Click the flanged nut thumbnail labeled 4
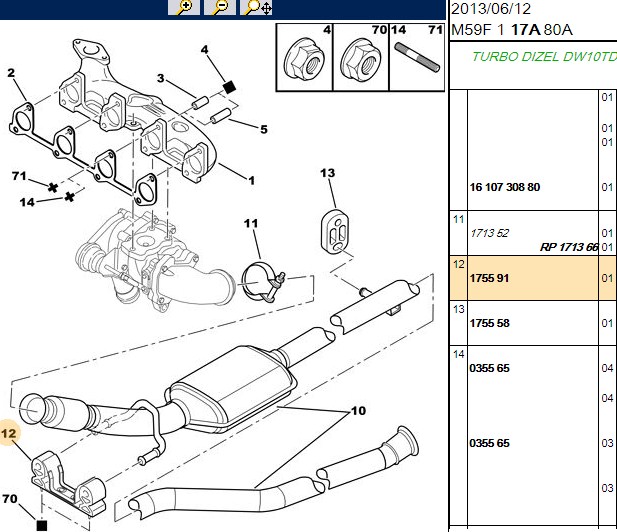617x532 pixels. click(305, 57)
